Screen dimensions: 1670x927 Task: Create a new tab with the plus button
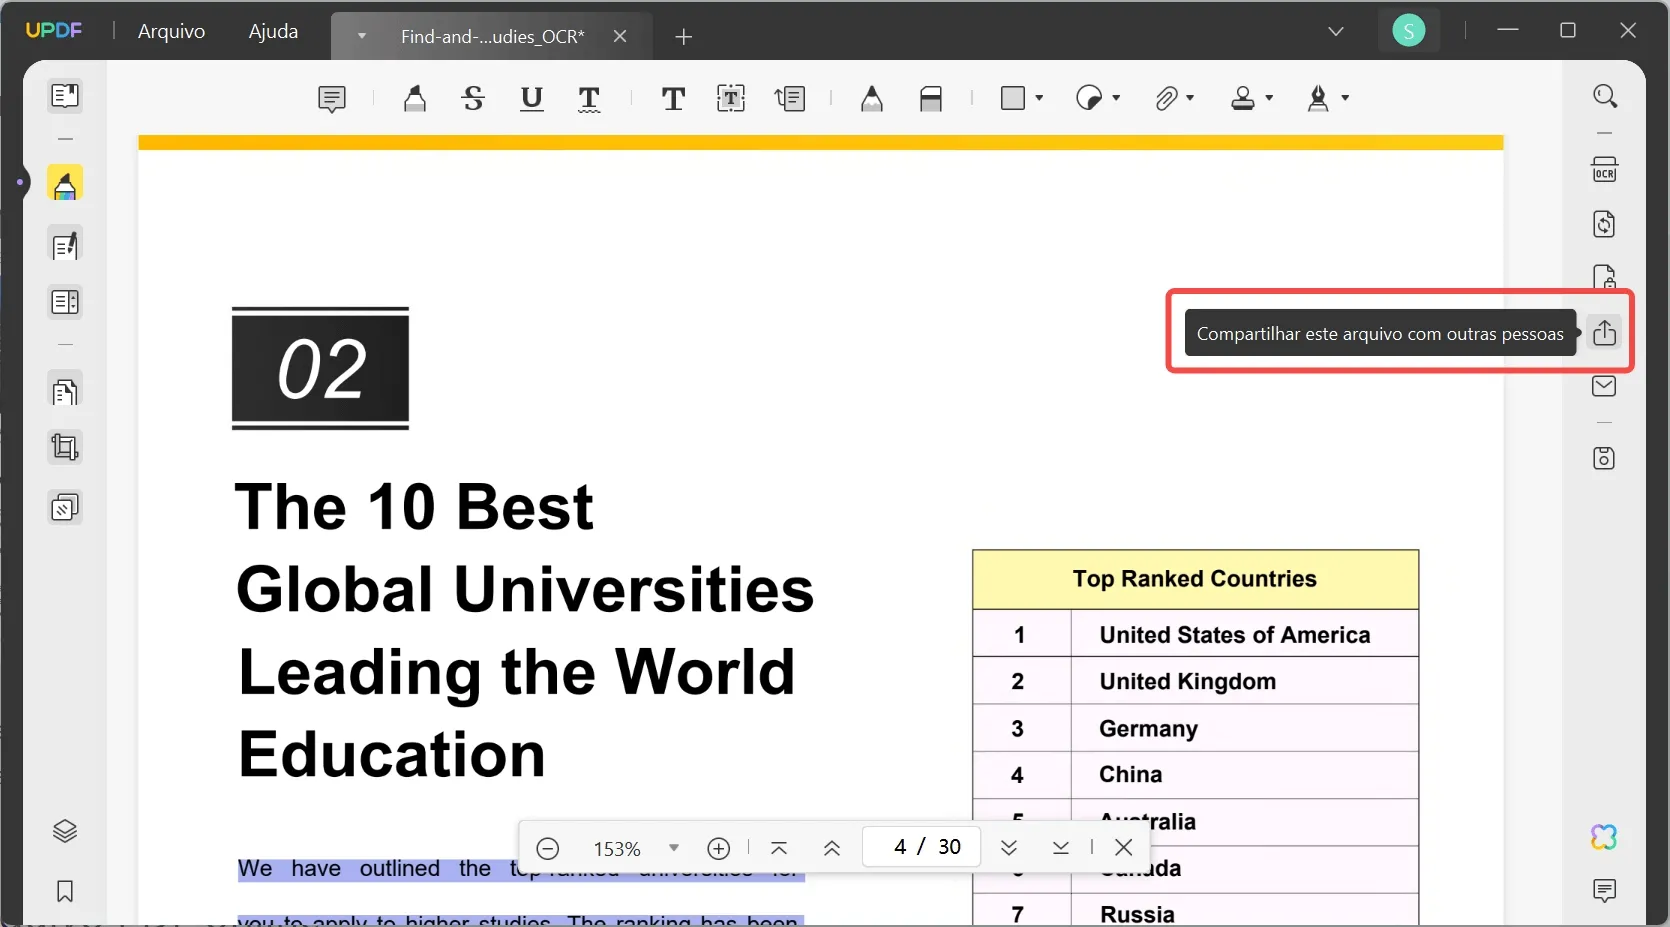(684, 37)
